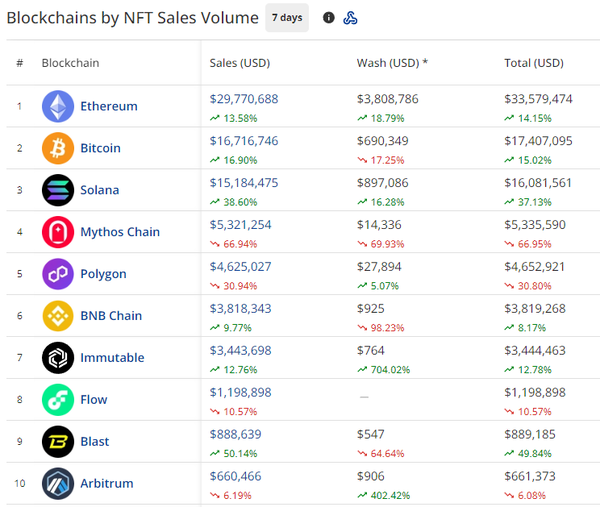Click the Flow logo icon
This screenshot has width=600, height=507.
pos(58,400)
